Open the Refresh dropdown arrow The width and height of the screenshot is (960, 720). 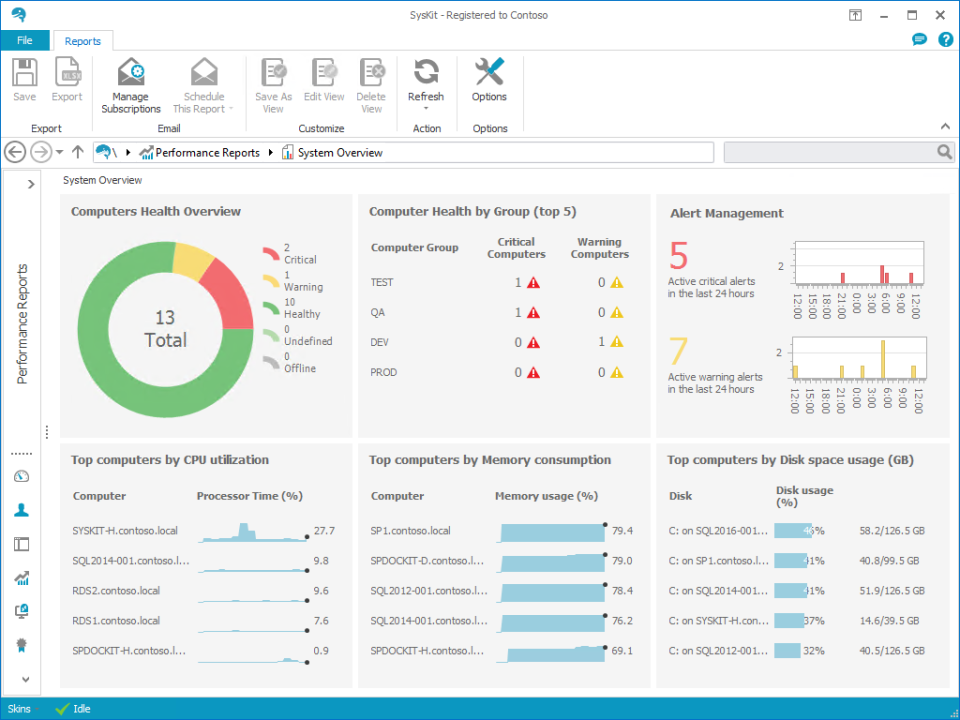pyautogui.click(x=426, y=109)
